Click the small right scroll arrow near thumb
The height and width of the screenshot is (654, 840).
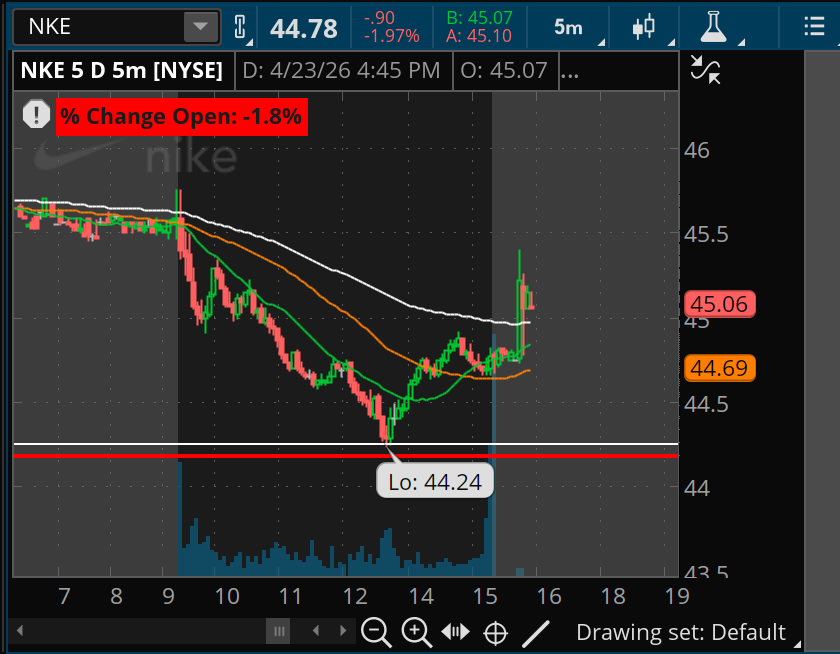[343, 630]
